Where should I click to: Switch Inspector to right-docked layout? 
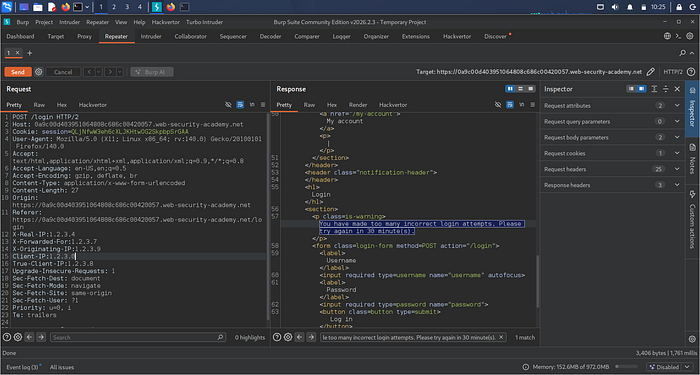[x=642, y=89]
